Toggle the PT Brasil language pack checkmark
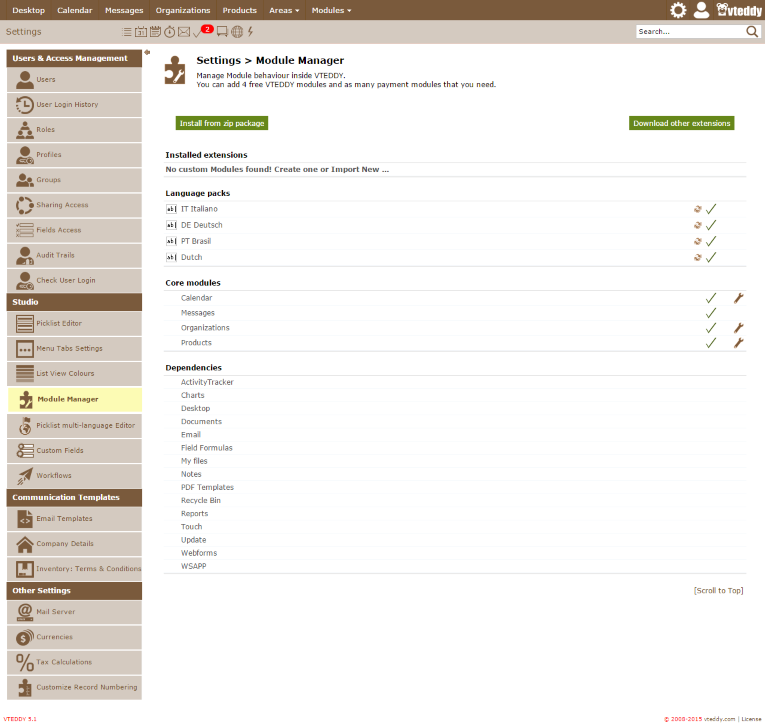Viewport: 765px width, 723px height. (x=711, y=241)
